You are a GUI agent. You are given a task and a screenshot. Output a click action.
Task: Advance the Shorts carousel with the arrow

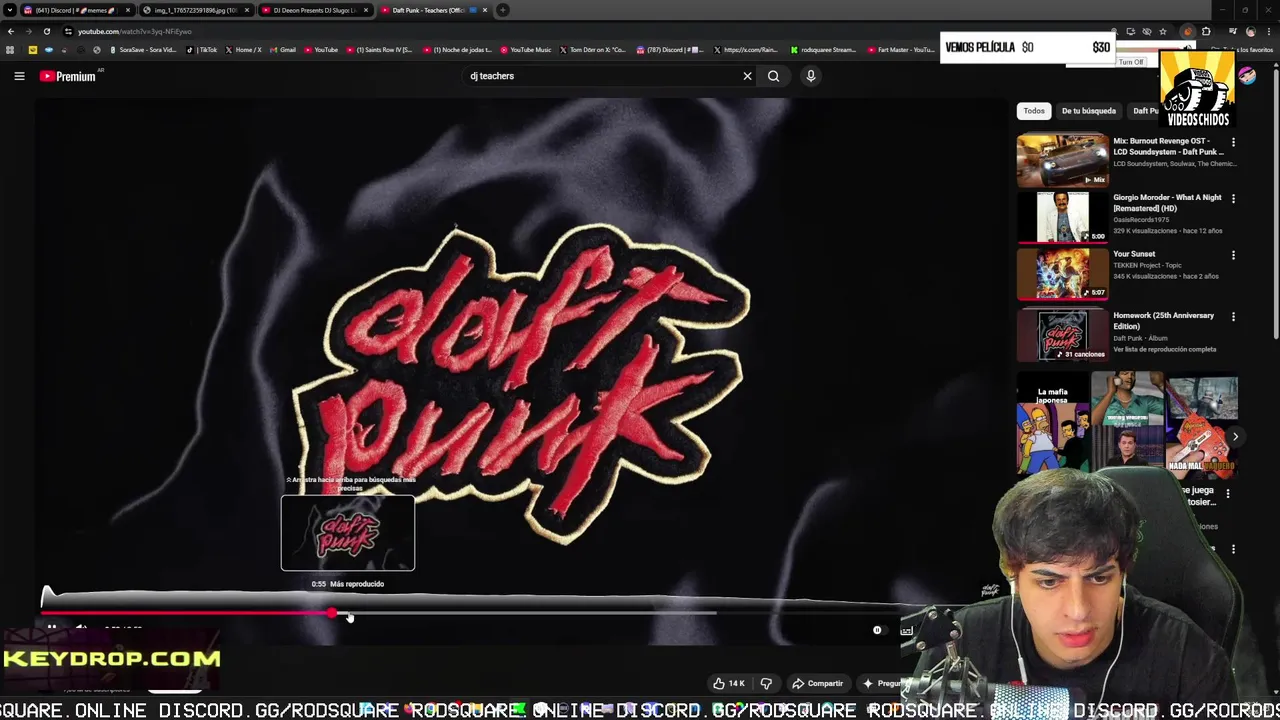coord(1235,437)
